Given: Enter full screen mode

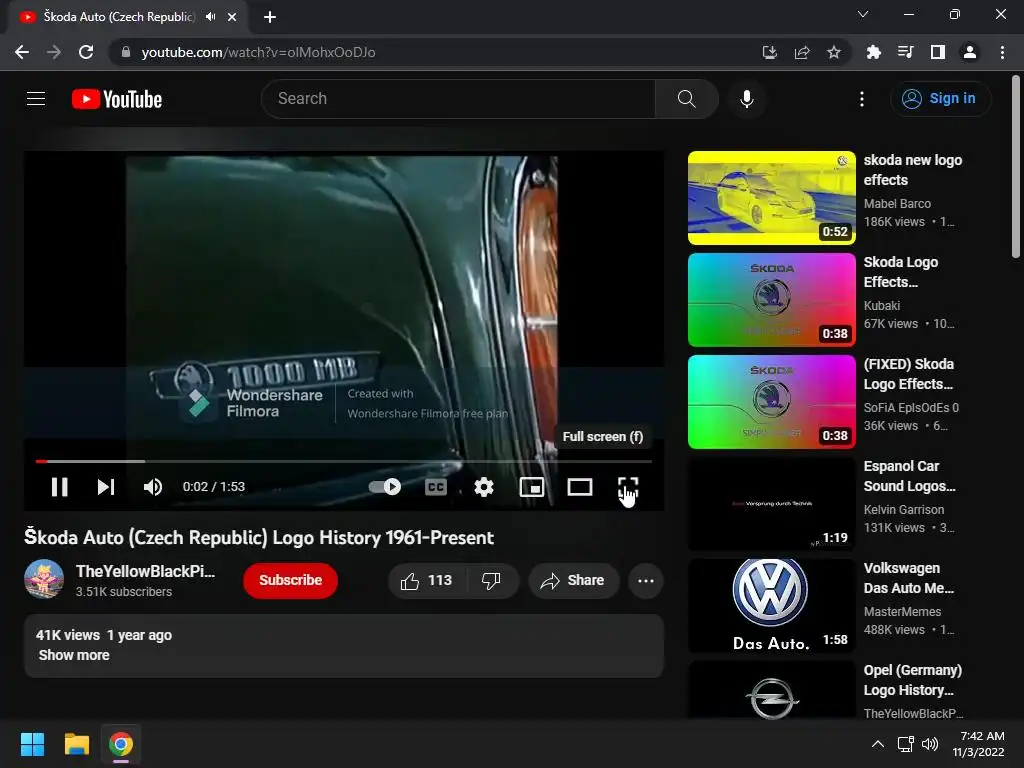Looking at the screenshot, I should 628,487.
